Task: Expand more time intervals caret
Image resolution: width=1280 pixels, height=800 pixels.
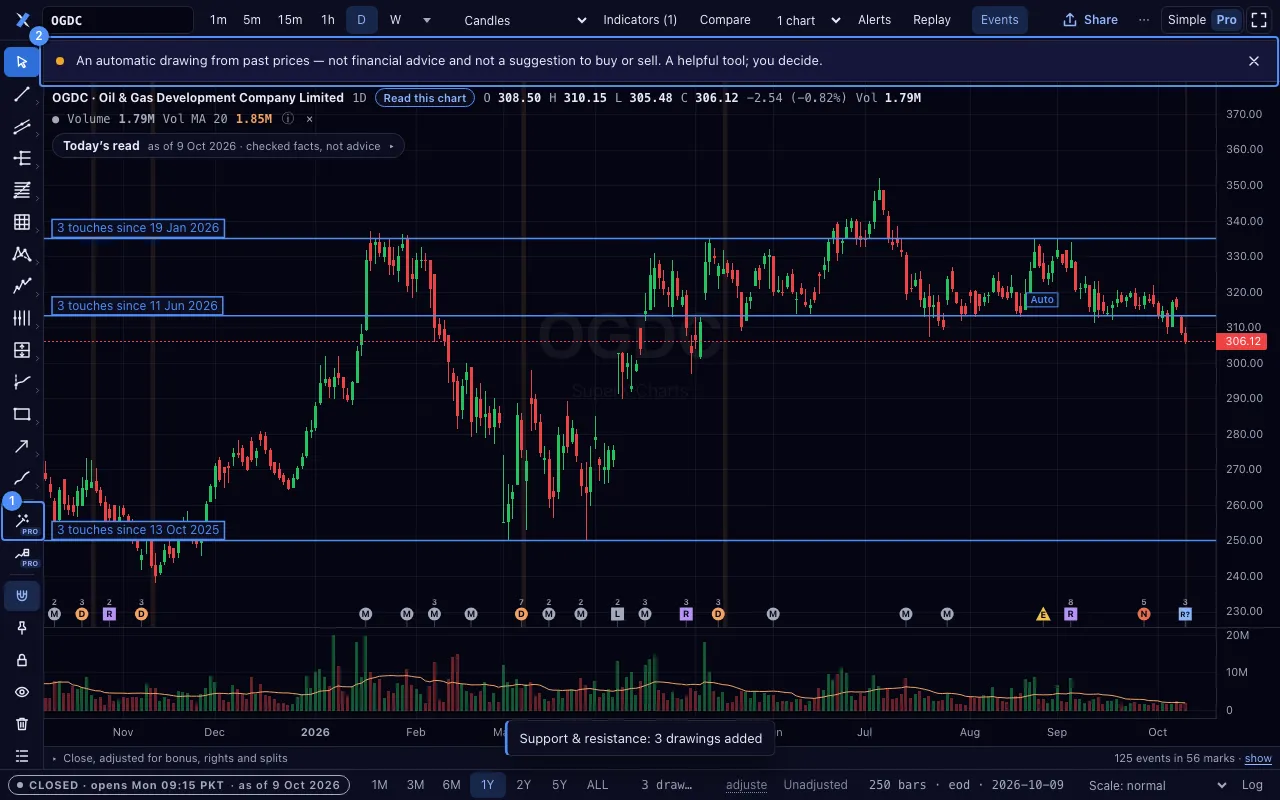Action: 427,20
